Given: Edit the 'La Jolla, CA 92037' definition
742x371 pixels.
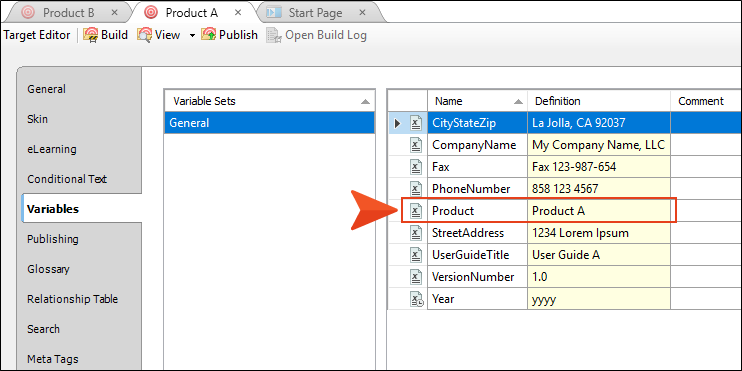Looking at the screenshot, I should point(599,124).
